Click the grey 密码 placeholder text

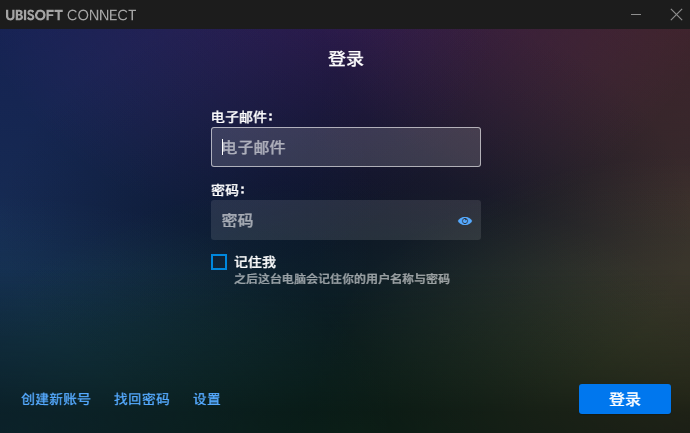coord(238,221)
